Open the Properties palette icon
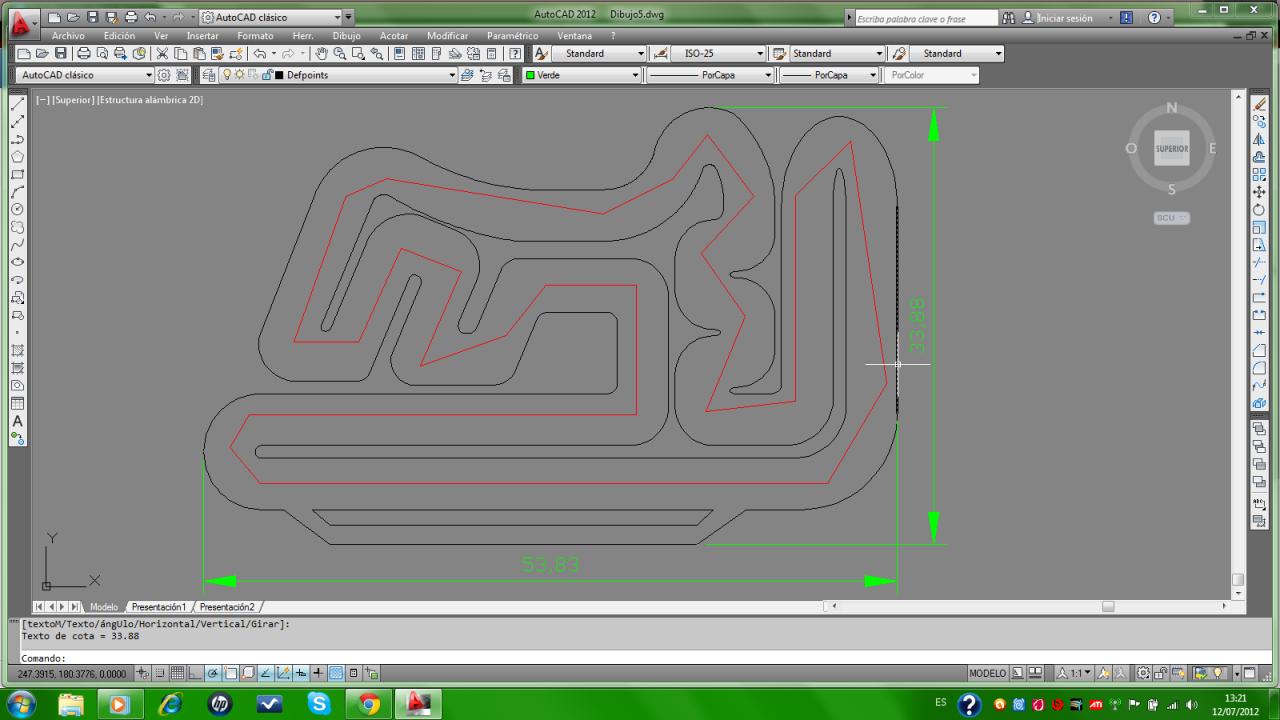The height and width of the screenshot is (720, 1280). (x=400, y=53)
